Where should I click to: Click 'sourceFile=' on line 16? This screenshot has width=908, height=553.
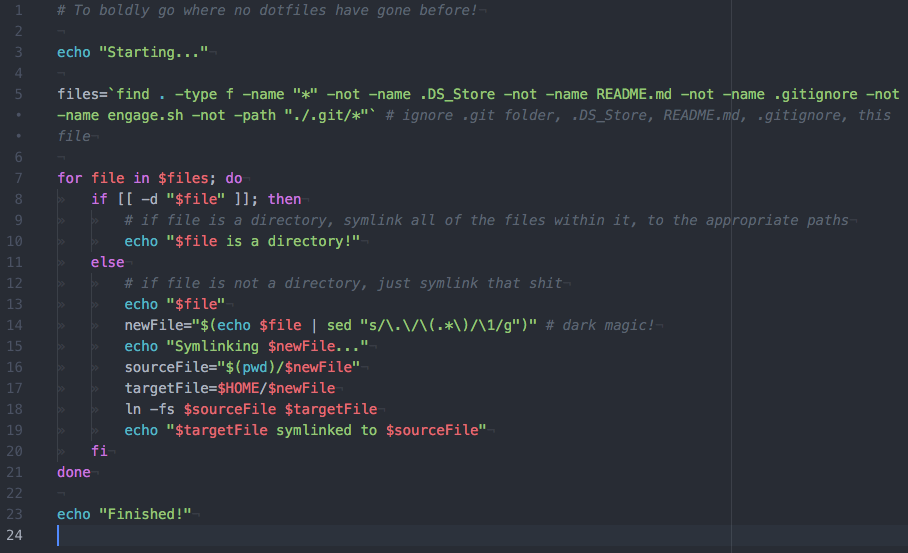pyautogui.click(x=171, y=367)
